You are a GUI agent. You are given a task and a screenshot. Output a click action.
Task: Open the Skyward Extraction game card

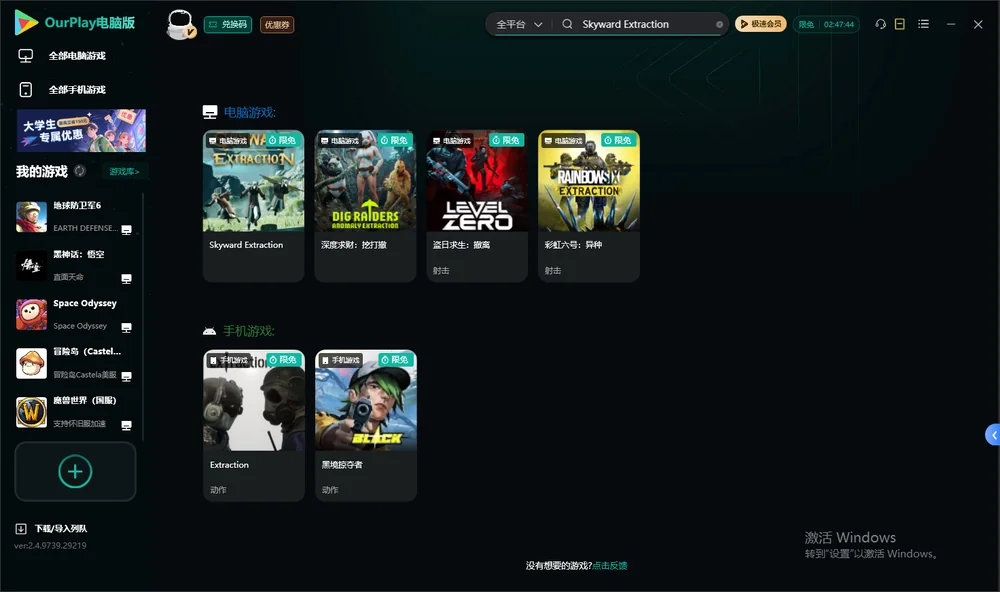(253, 206)
